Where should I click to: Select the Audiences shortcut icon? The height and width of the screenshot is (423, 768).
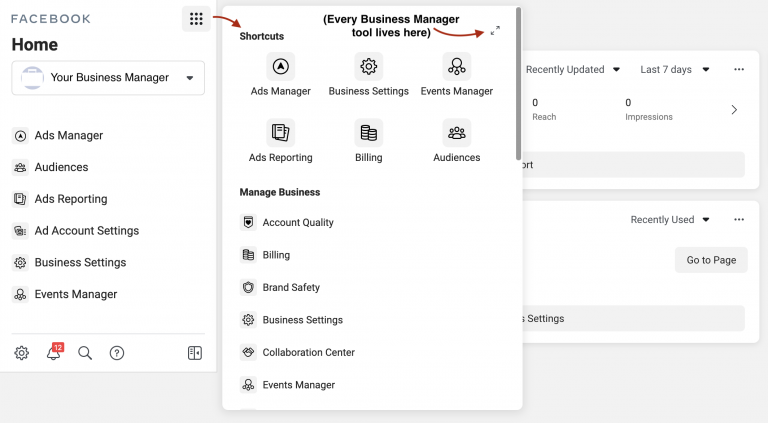point(456,133)
